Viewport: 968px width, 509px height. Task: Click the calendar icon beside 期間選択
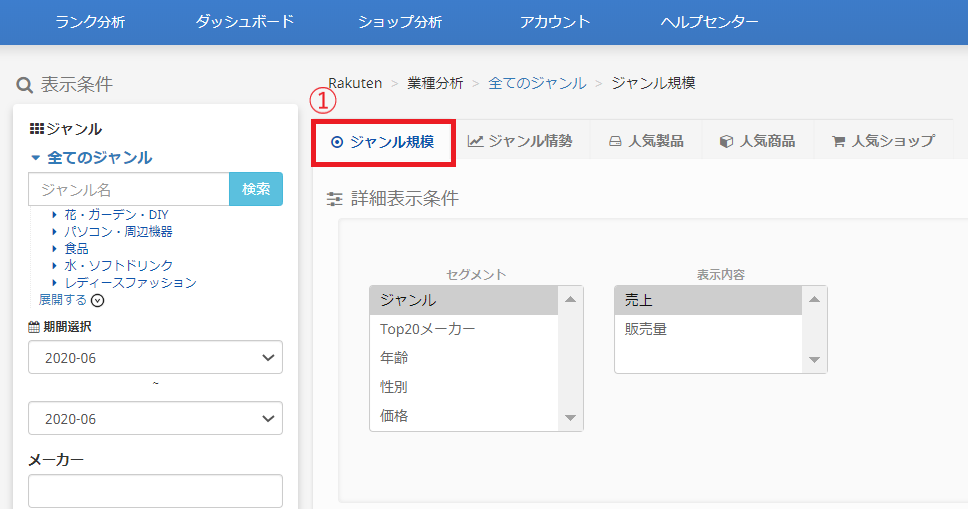coord(35,327)
